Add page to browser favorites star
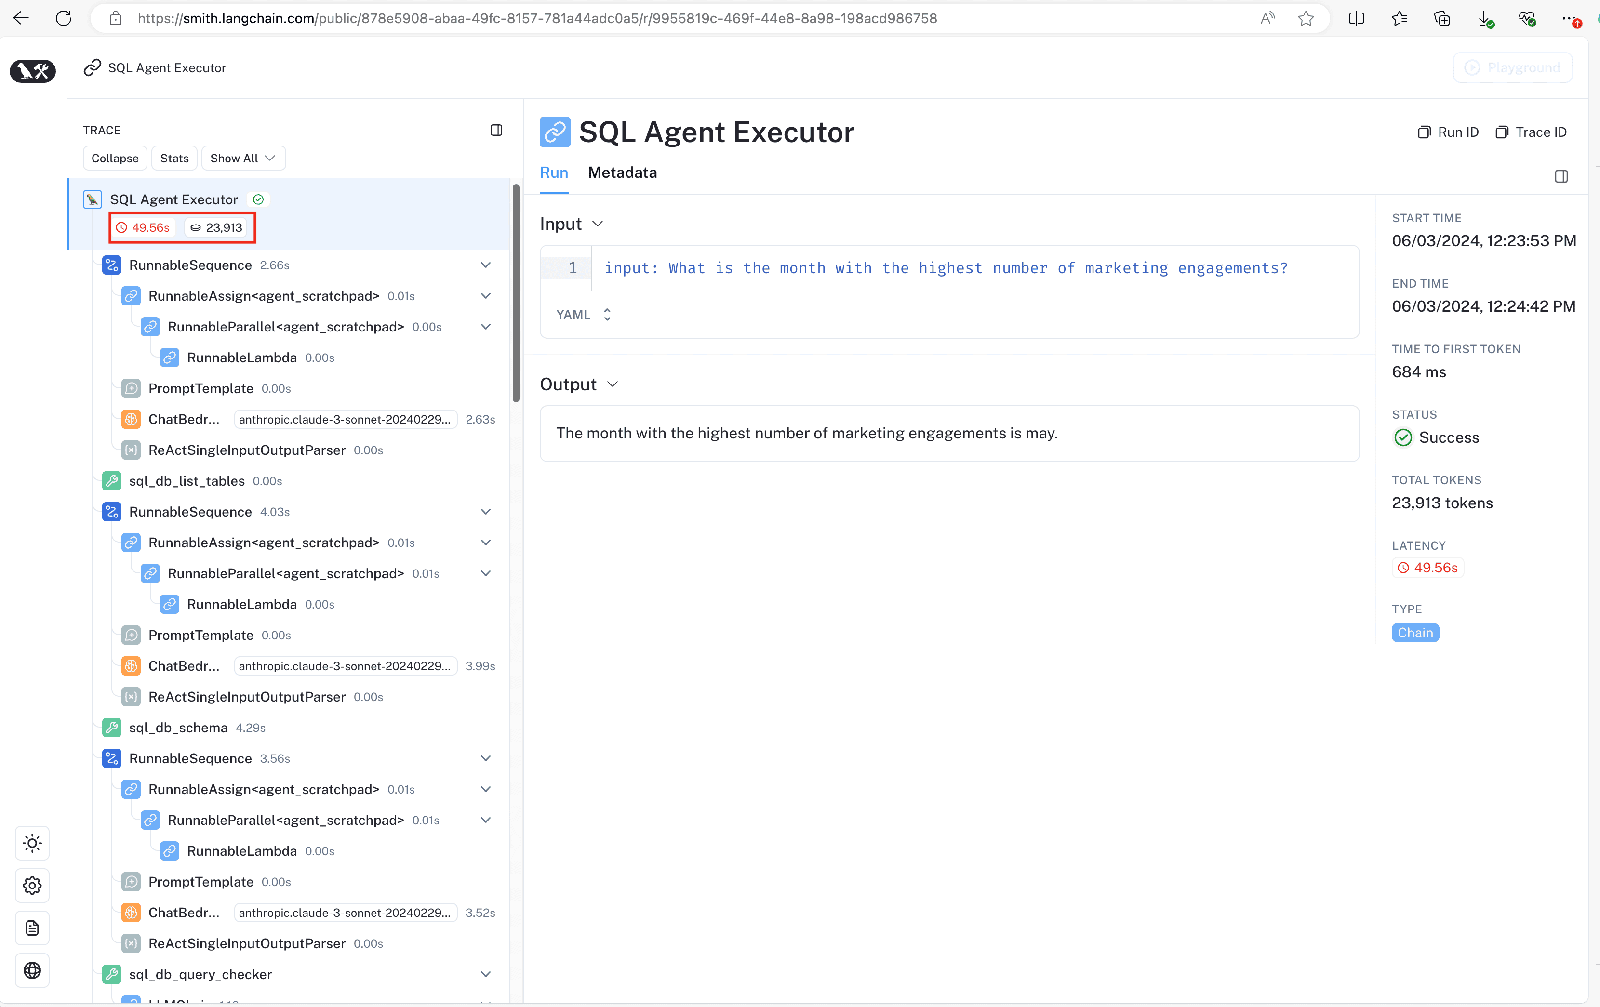 (1306, 18)
